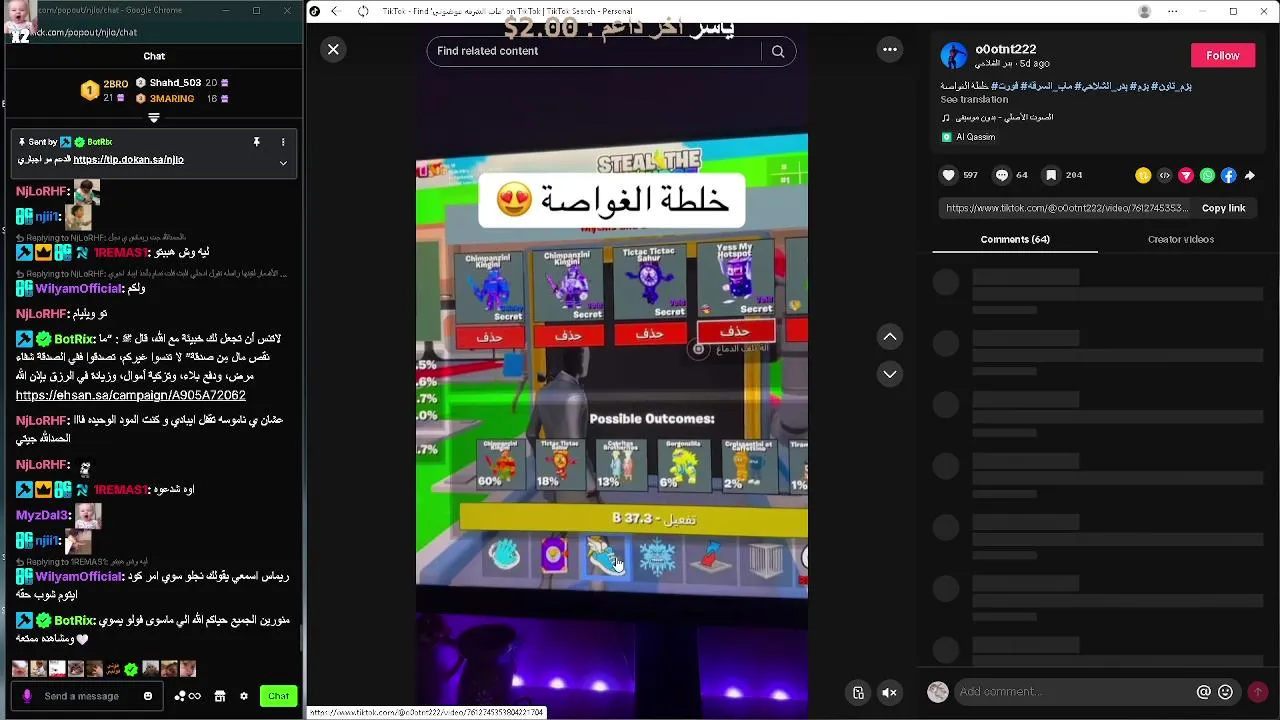Open the three-dots more options on video
Viewport: 1280px width, 720px height.
890,49
